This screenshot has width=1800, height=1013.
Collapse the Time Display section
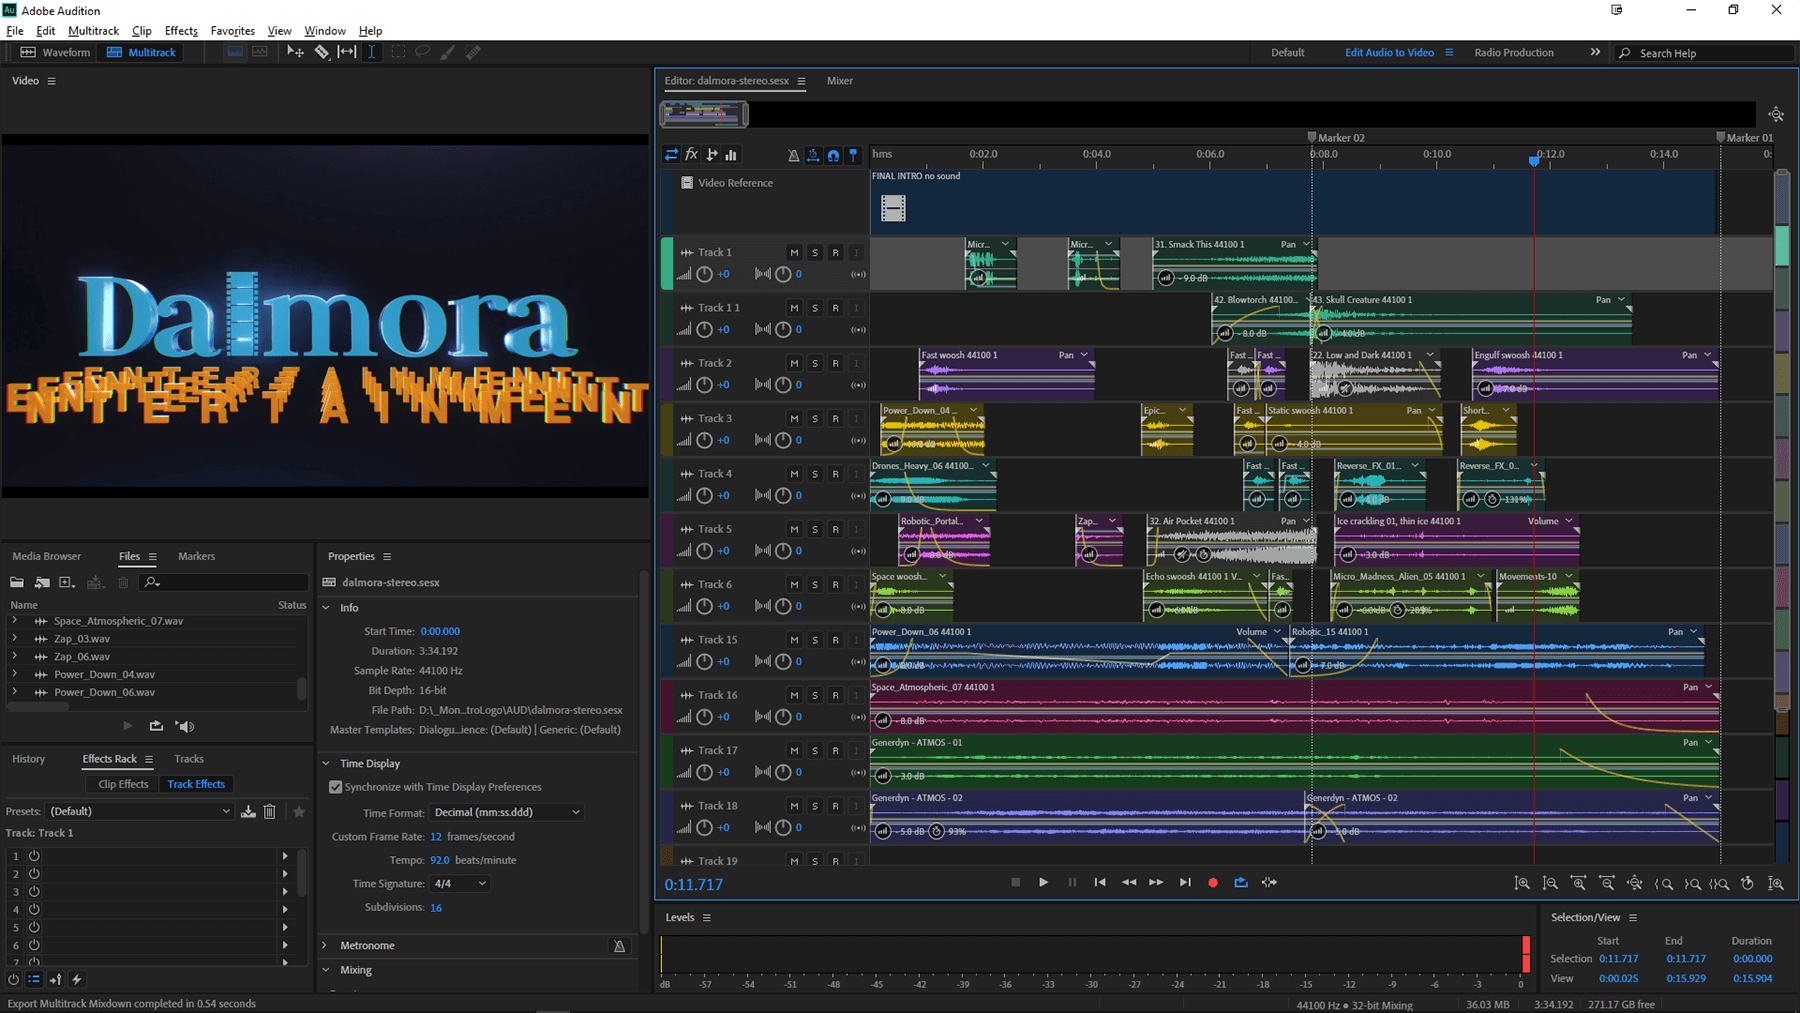click(326, 764)
